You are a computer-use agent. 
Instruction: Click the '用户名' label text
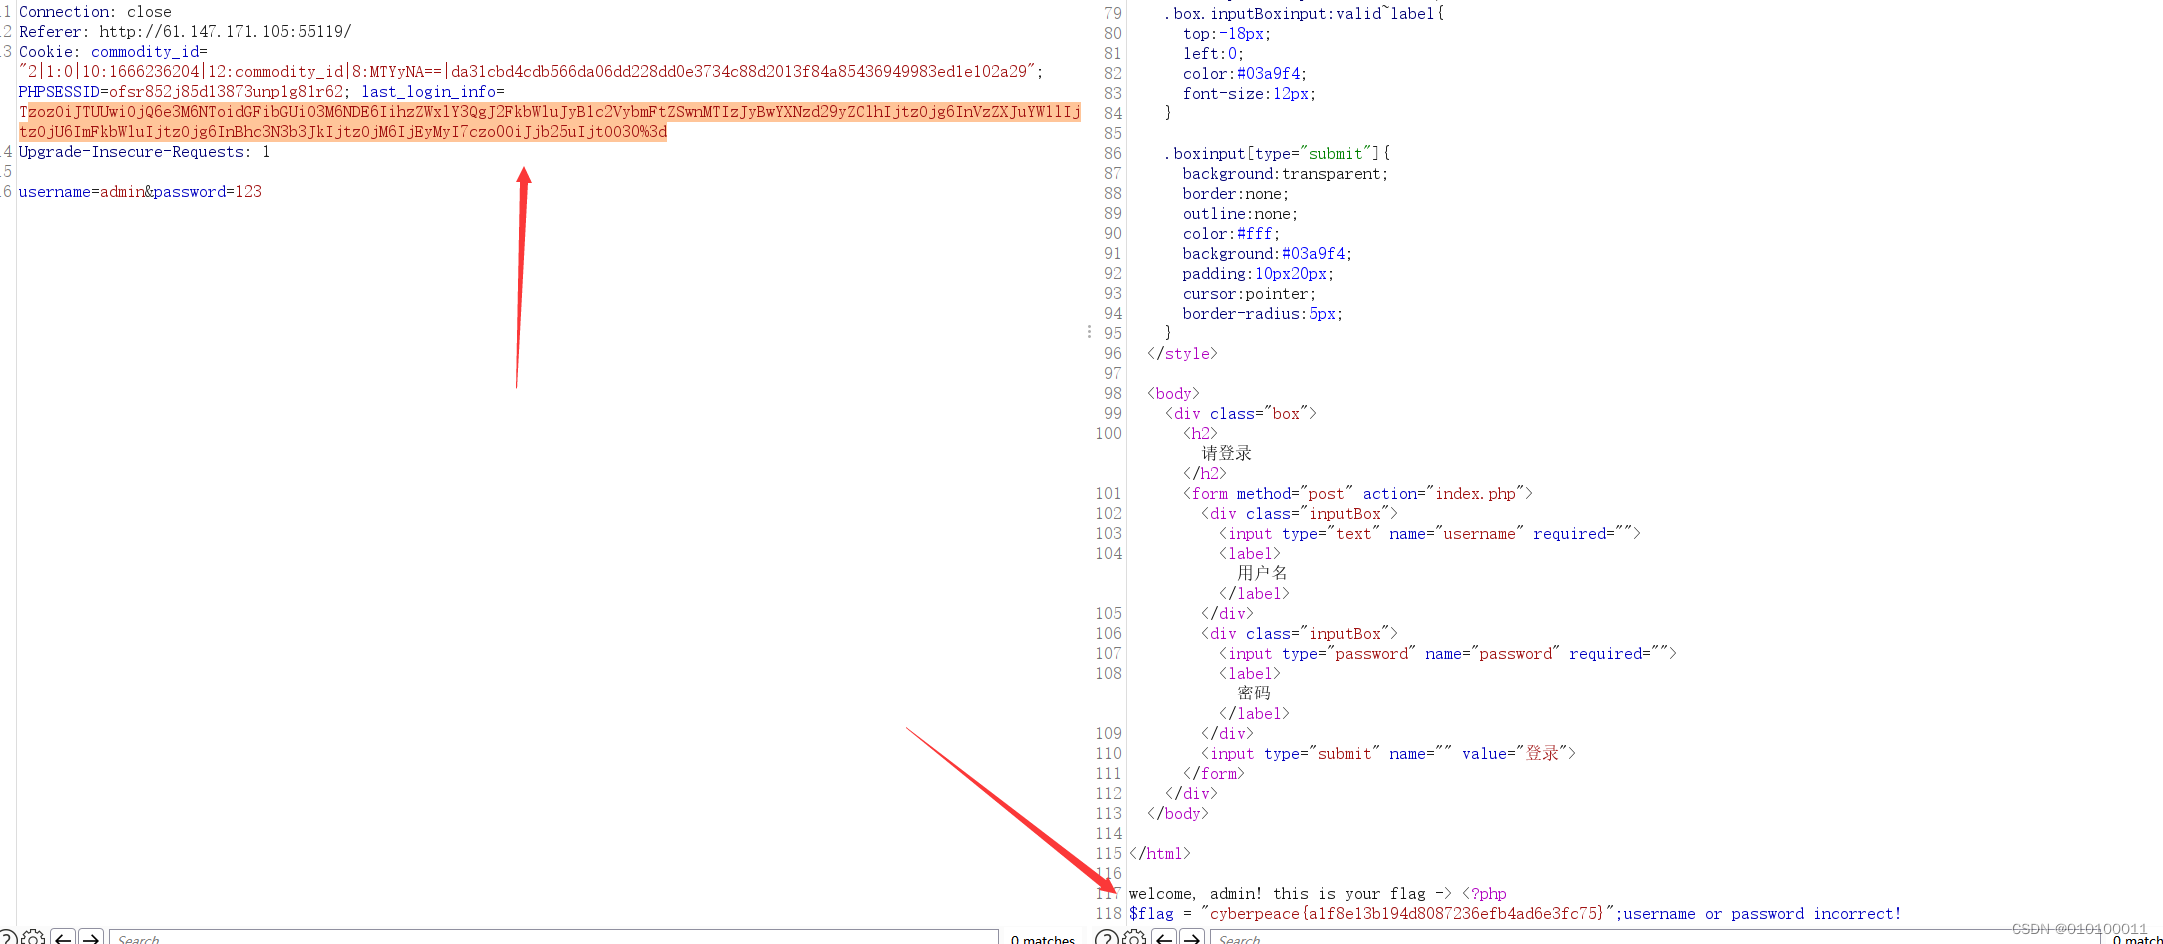(x=1263, y=574)
